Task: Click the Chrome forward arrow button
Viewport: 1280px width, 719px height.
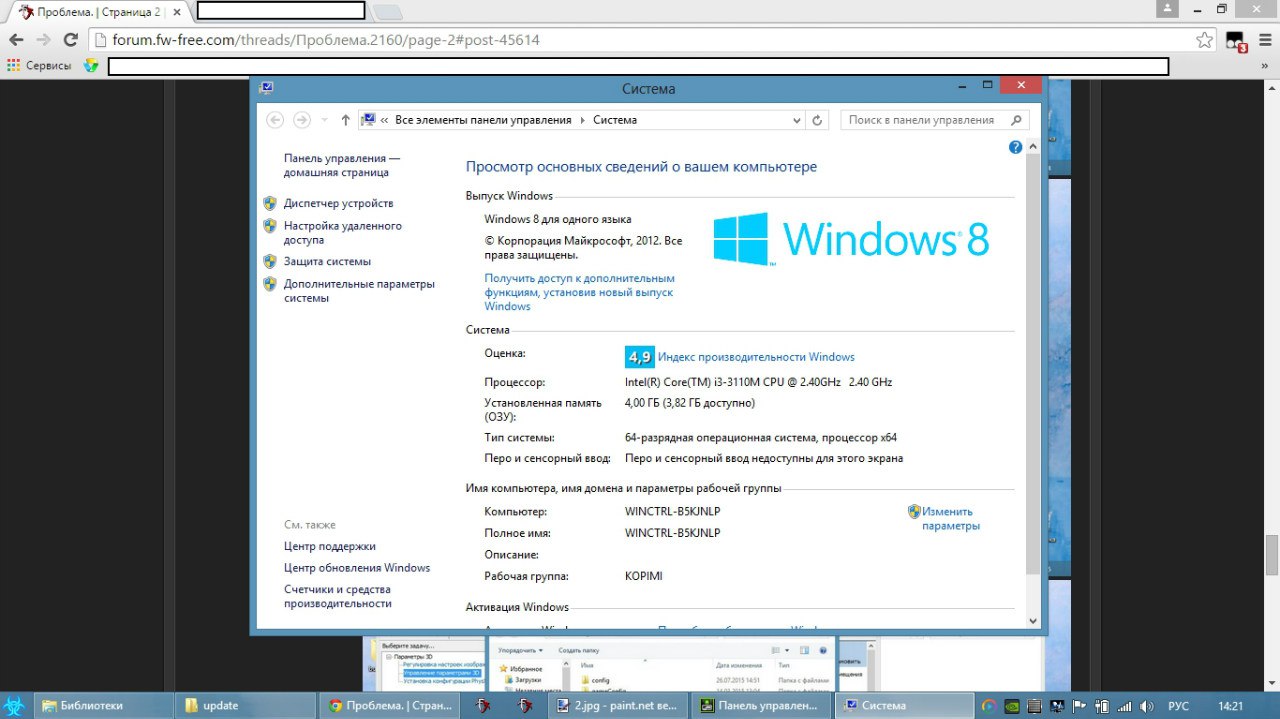Action: click(43, 40)
